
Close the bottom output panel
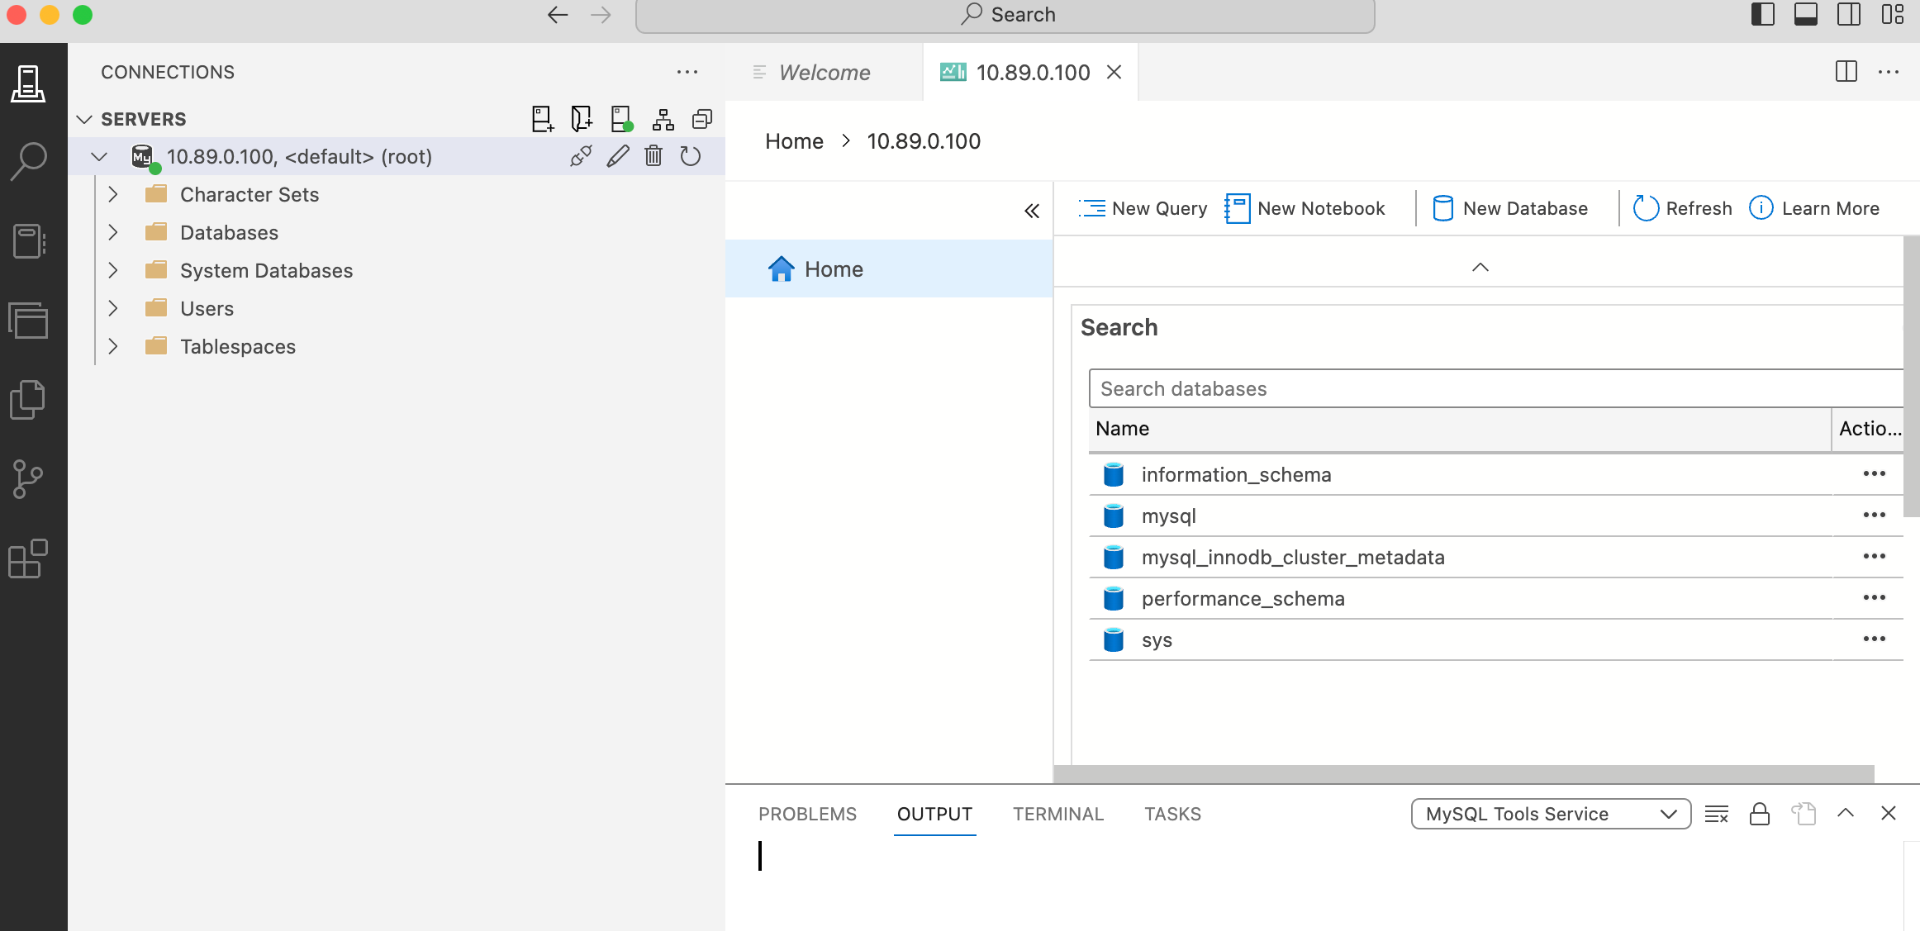[1889, 813]
